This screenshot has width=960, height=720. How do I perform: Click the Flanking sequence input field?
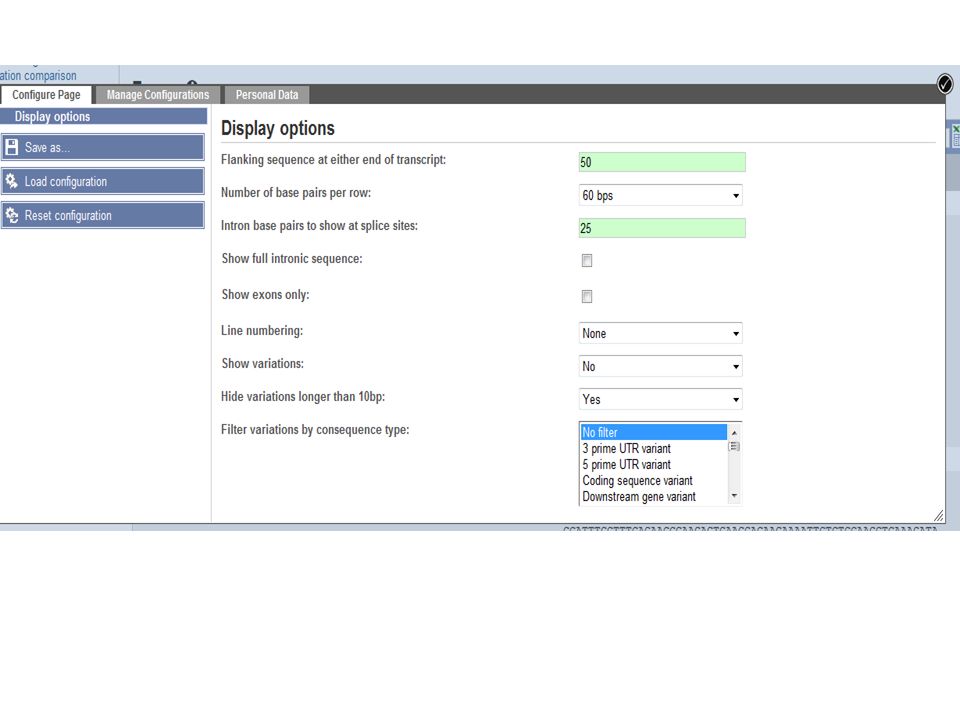(662, 162)
